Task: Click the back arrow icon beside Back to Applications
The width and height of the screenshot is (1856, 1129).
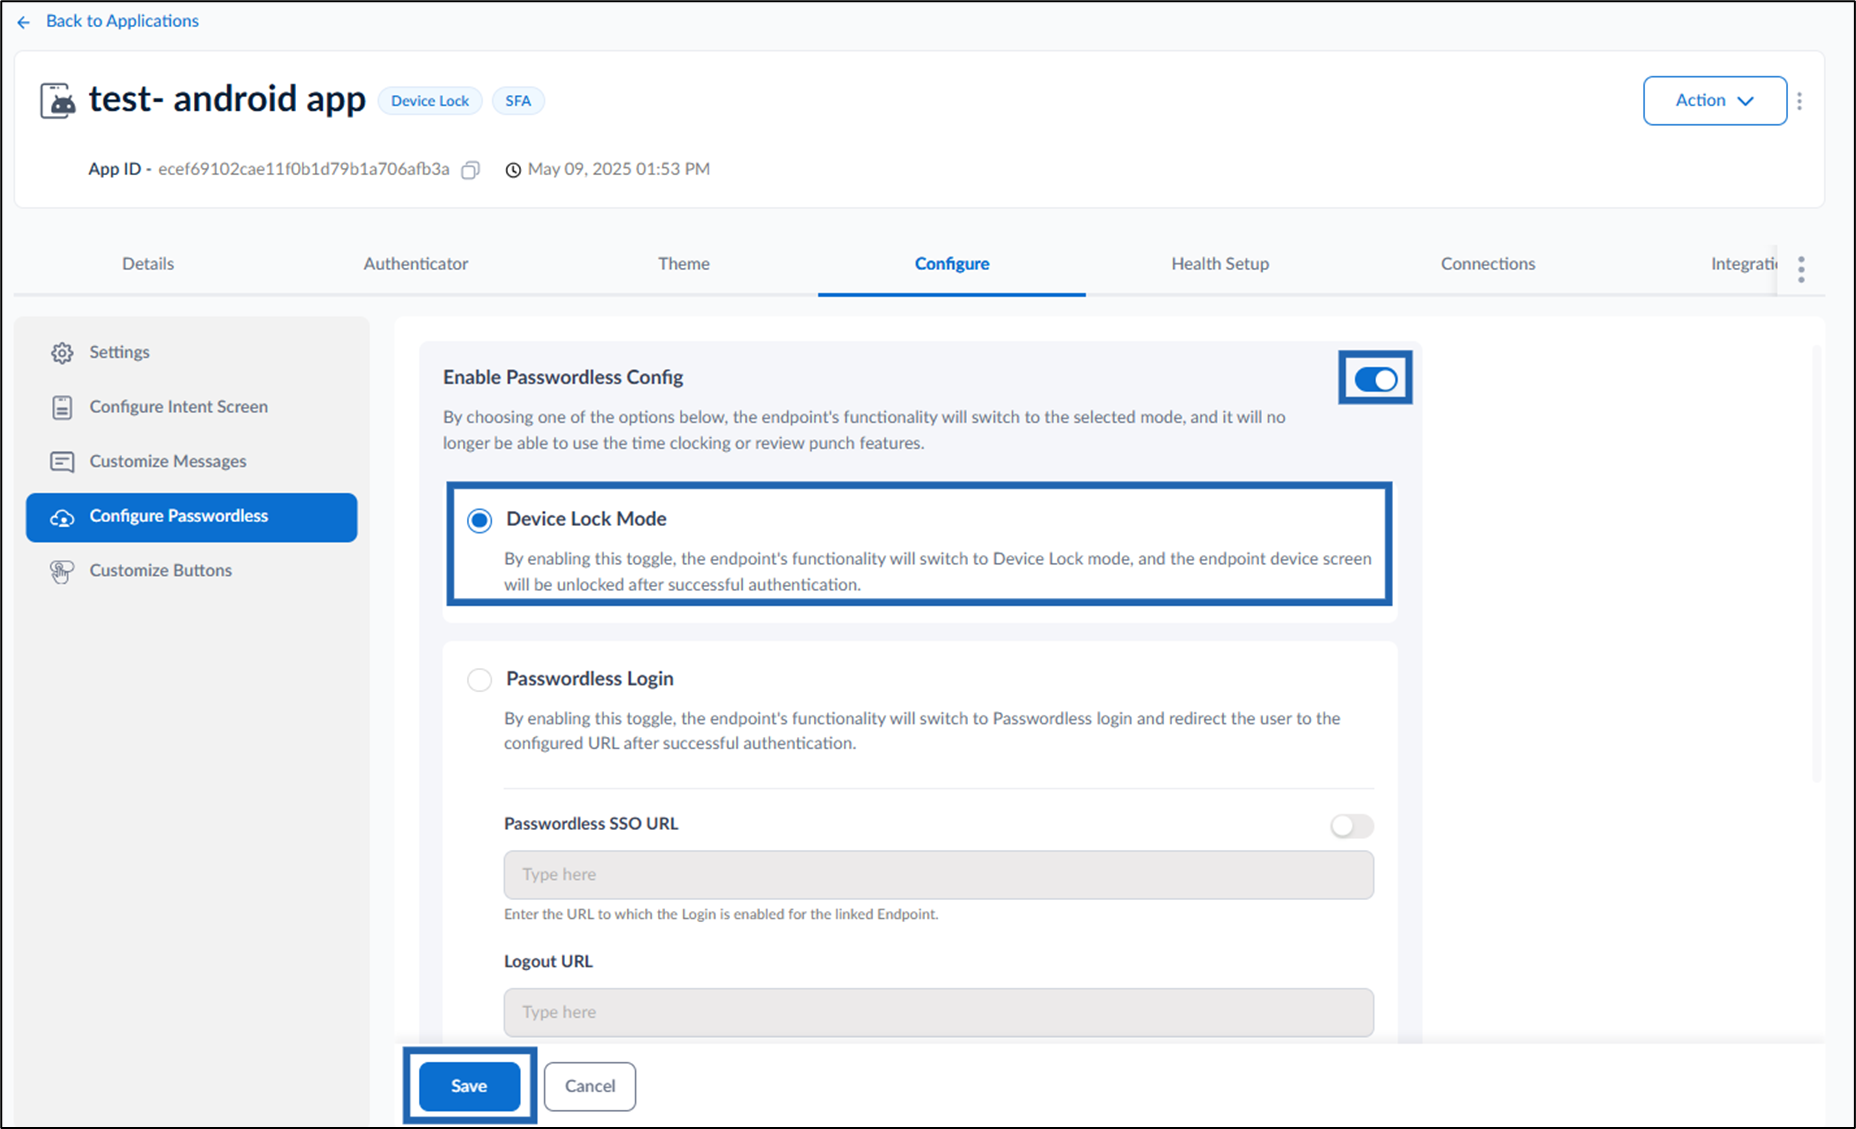Action: [x=24, y=22]
